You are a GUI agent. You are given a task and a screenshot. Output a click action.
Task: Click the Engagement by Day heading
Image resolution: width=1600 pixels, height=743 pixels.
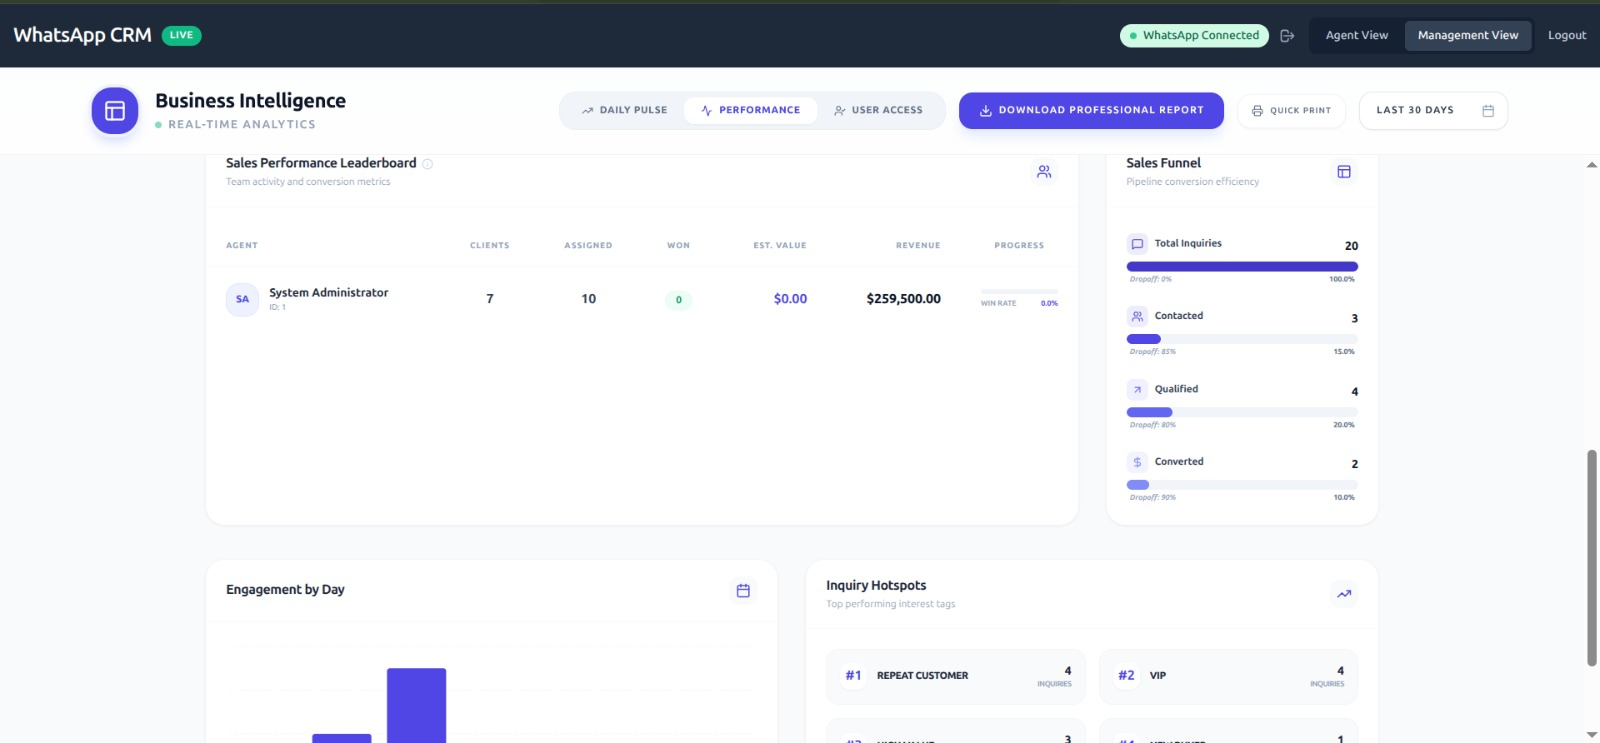[285, 590]
